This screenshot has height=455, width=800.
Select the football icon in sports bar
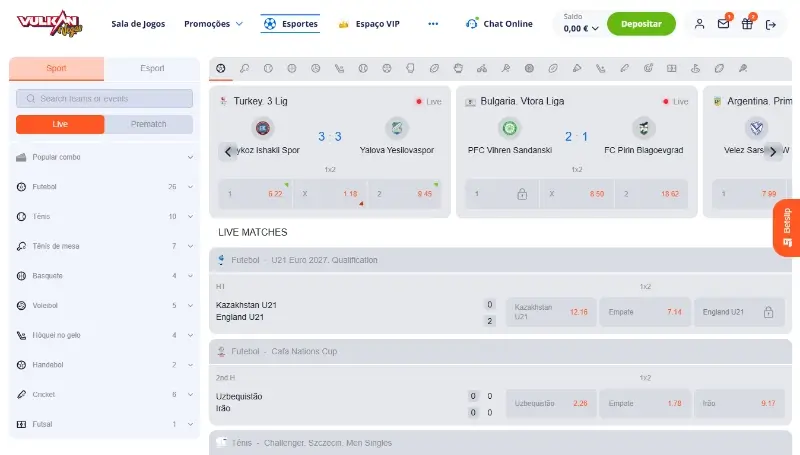(221, 69)
